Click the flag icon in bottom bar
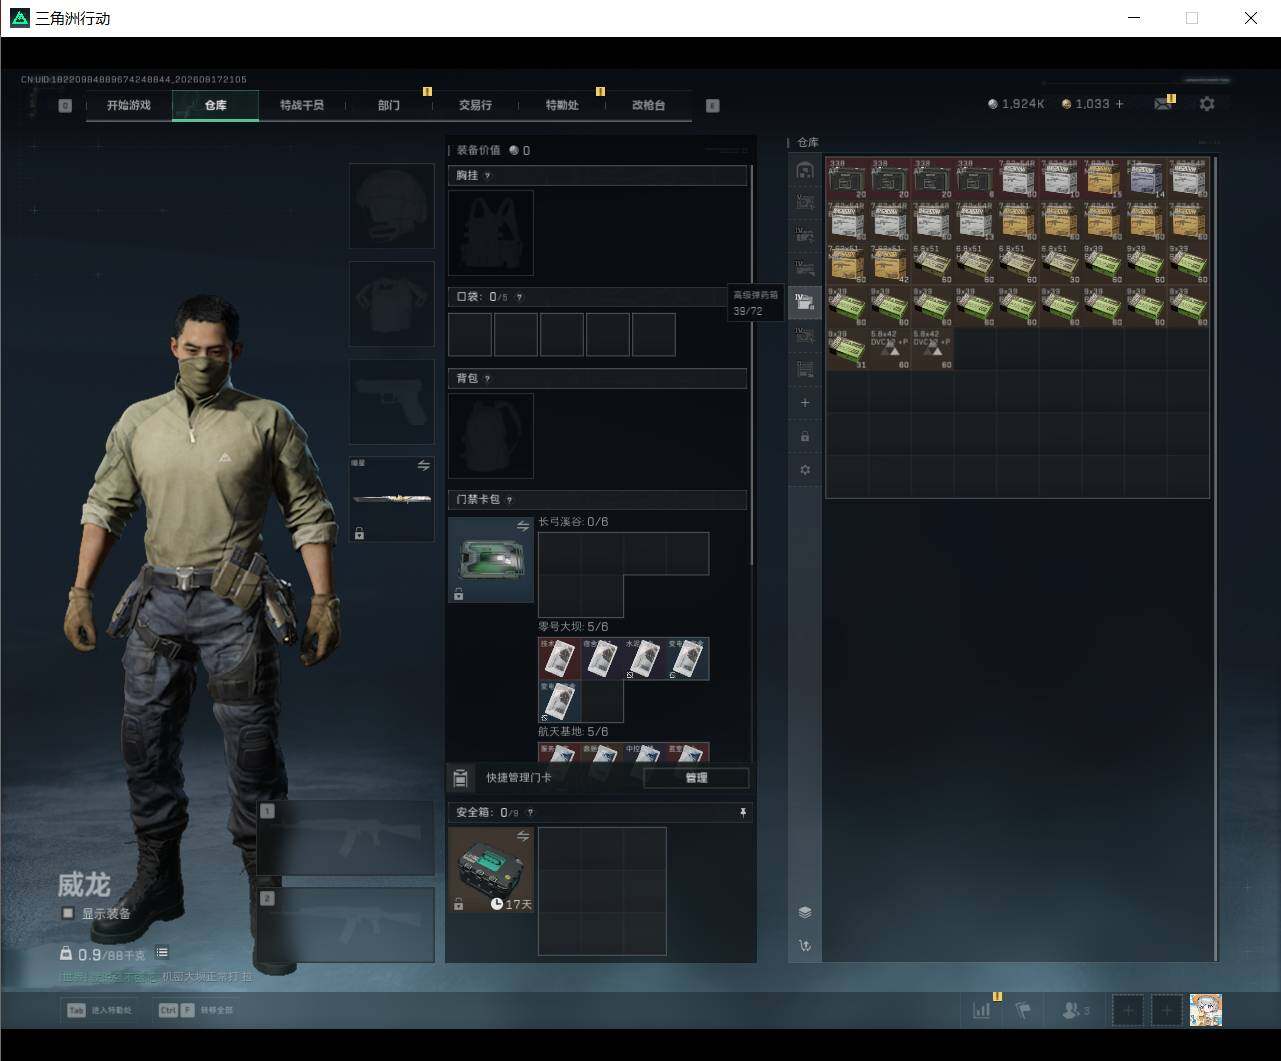Viewport: 1281px width, 1061px height. (x=1023, y=1010)
